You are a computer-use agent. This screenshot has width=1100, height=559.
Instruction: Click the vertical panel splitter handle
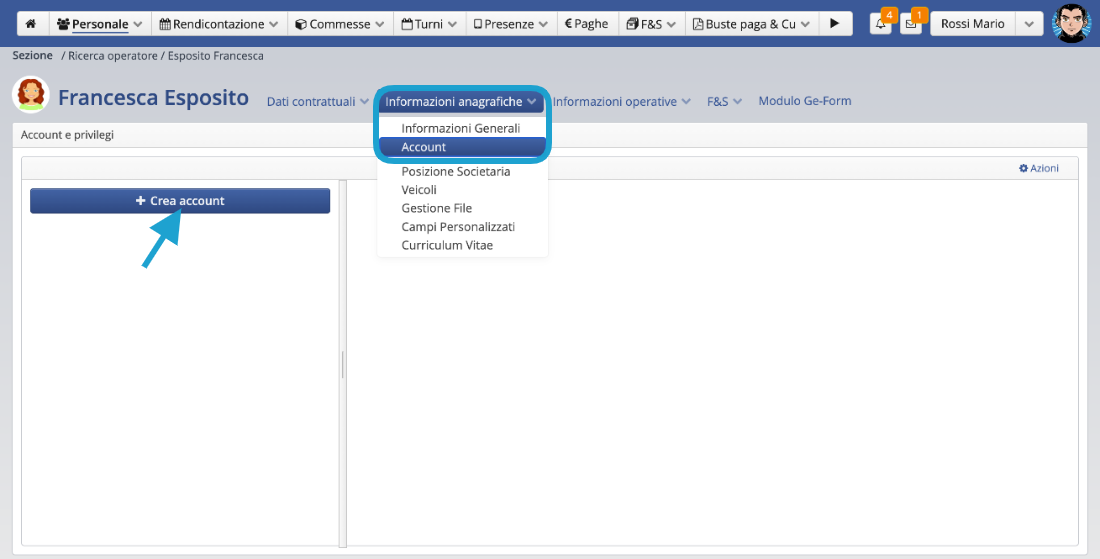click(x=342, y=364)
